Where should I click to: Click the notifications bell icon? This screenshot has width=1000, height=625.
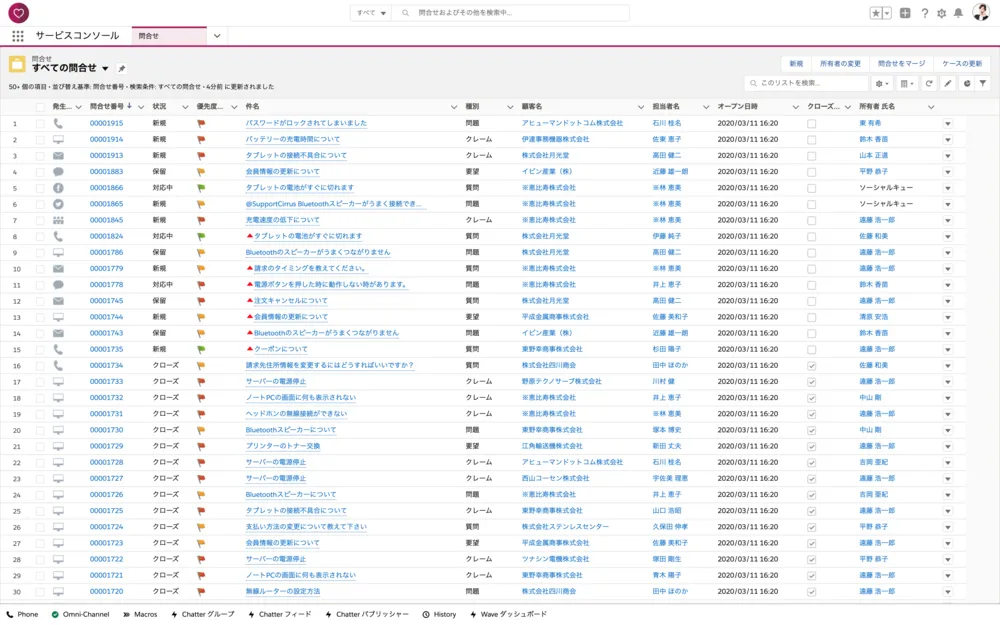pyautogui.click(x=958, y=13)
